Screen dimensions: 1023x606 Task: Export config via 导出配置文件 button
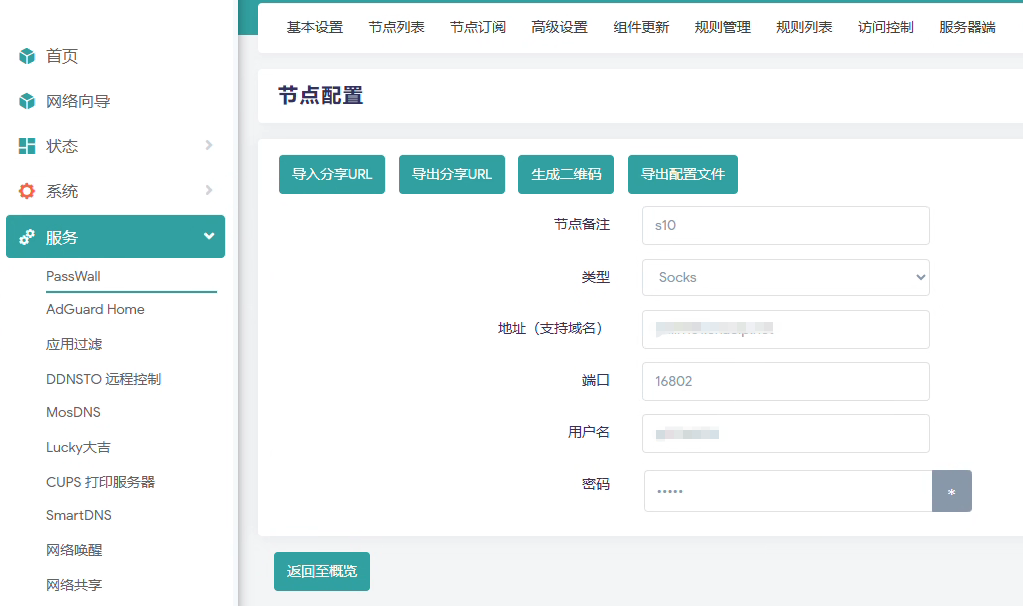682,174
